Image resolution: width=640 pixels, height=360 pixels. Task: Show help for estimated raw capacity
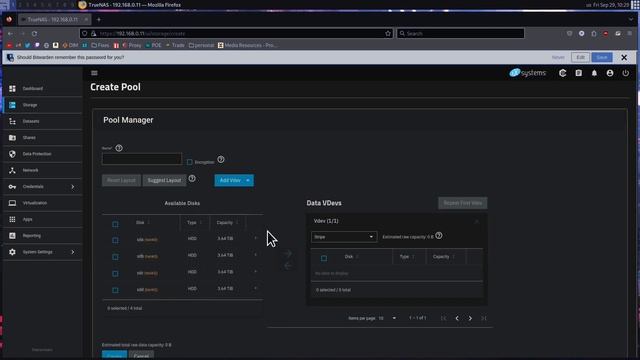point(439,236)
